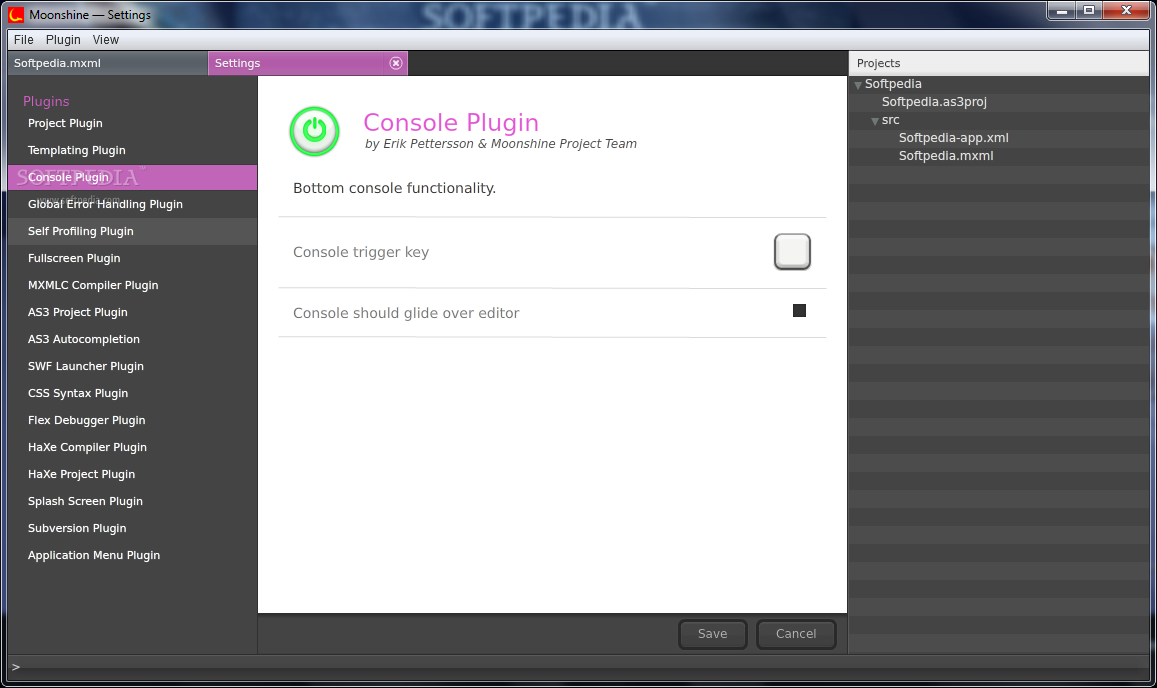Open Softpedia-app.xml in Projects tree
Screen dimensions: 1157x688
pyautogui.click(x=953, y=138)
